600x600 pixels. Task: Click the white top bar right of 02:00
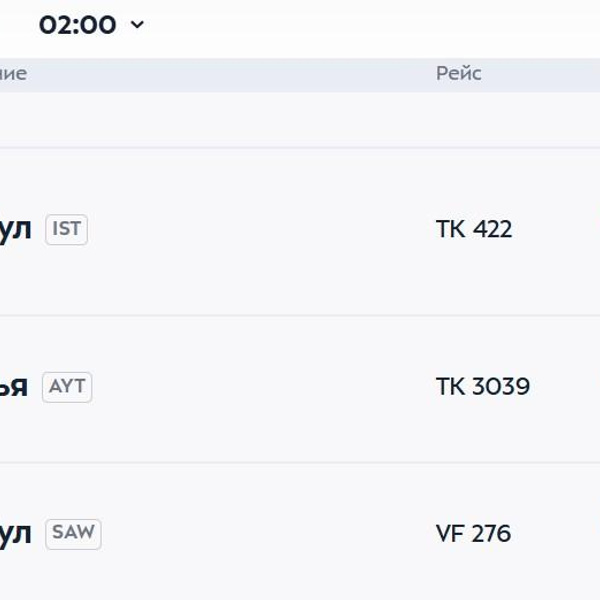tap(380, 24)
